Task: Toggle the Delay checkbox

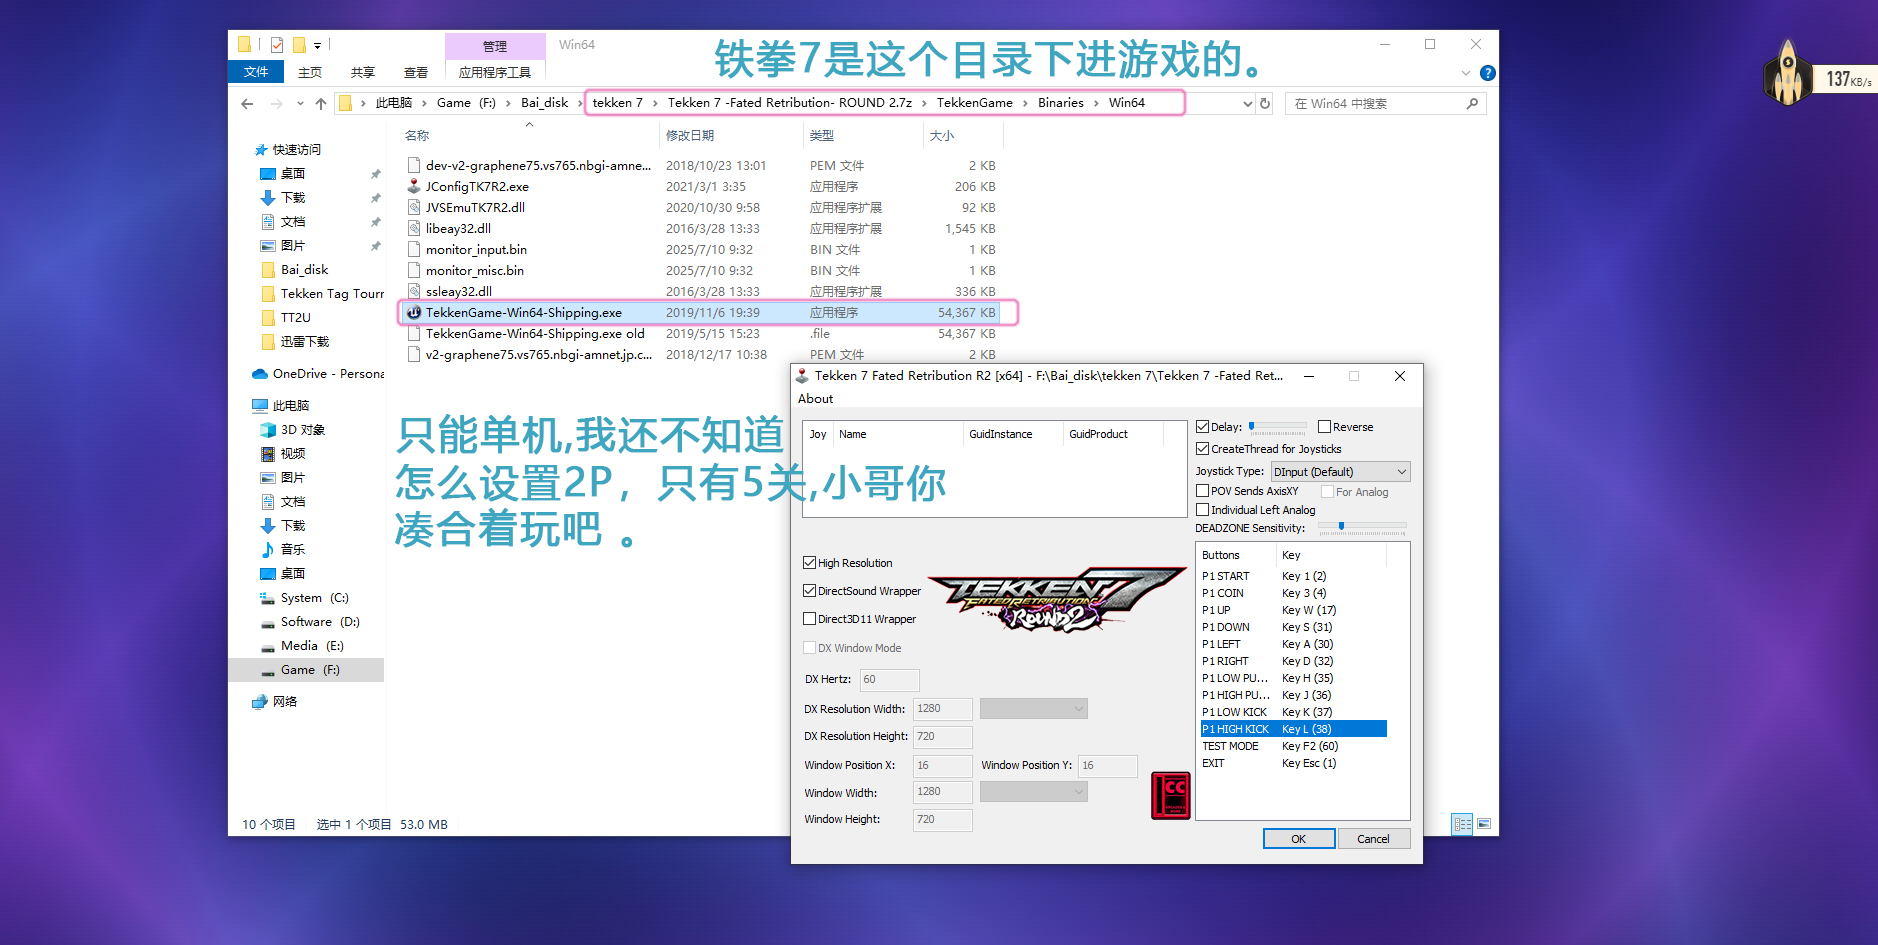Action: [1203, 426]
